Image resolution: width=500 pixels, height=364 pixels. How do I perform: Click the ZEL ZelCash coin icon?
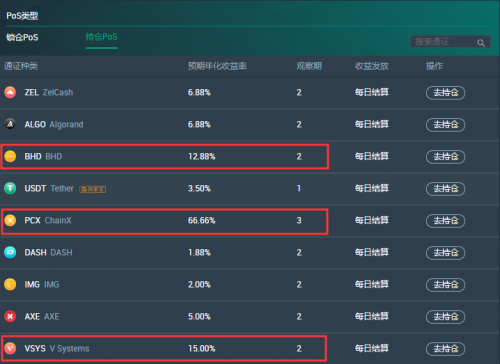point(10,92)
